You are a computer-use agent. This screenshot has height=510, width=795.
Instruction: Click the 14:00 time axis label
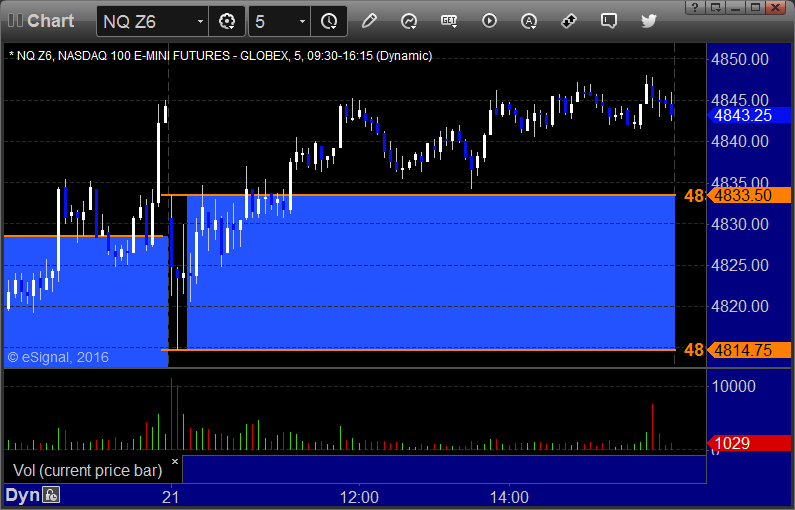(509, 497)
